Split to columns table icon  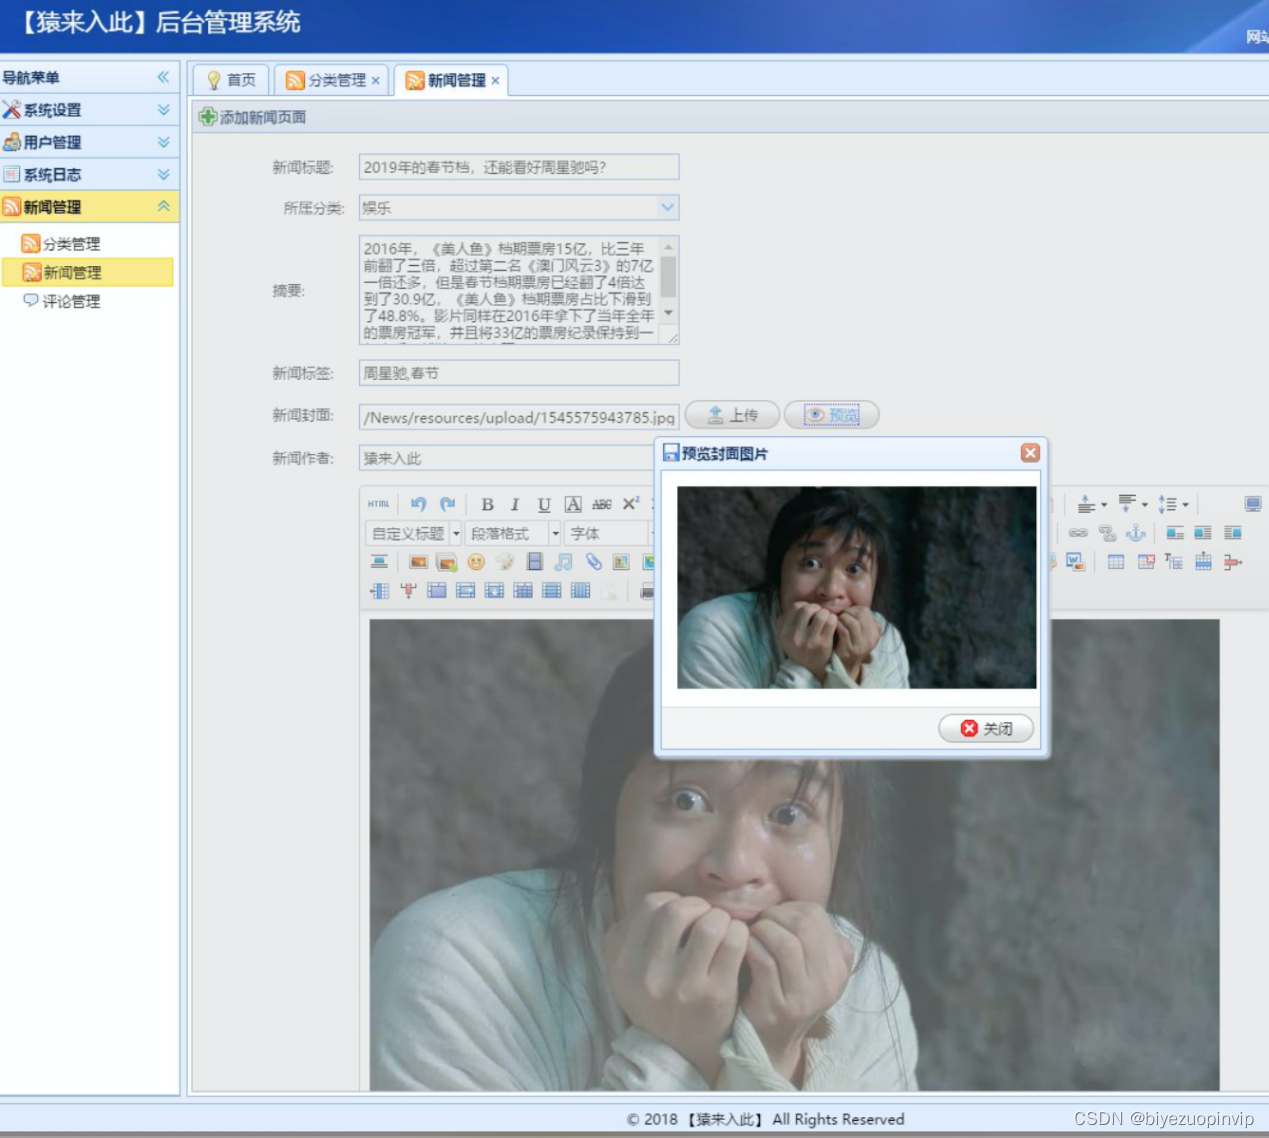tap(581, 591)
